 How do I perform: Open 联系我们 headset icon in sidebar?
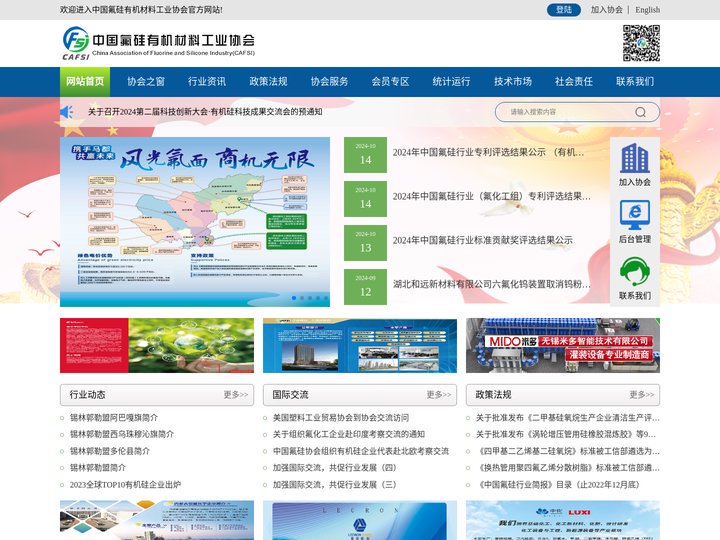pyautogui.click(x=635, y=272)
